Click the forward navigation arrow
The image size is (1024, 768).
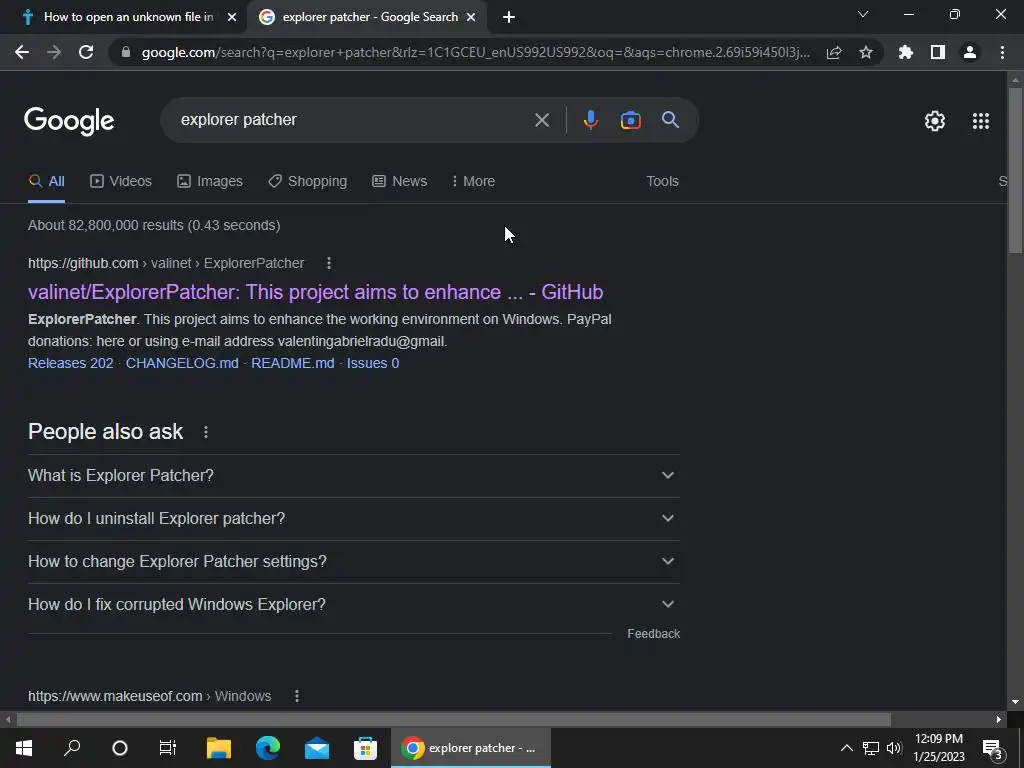54,52
